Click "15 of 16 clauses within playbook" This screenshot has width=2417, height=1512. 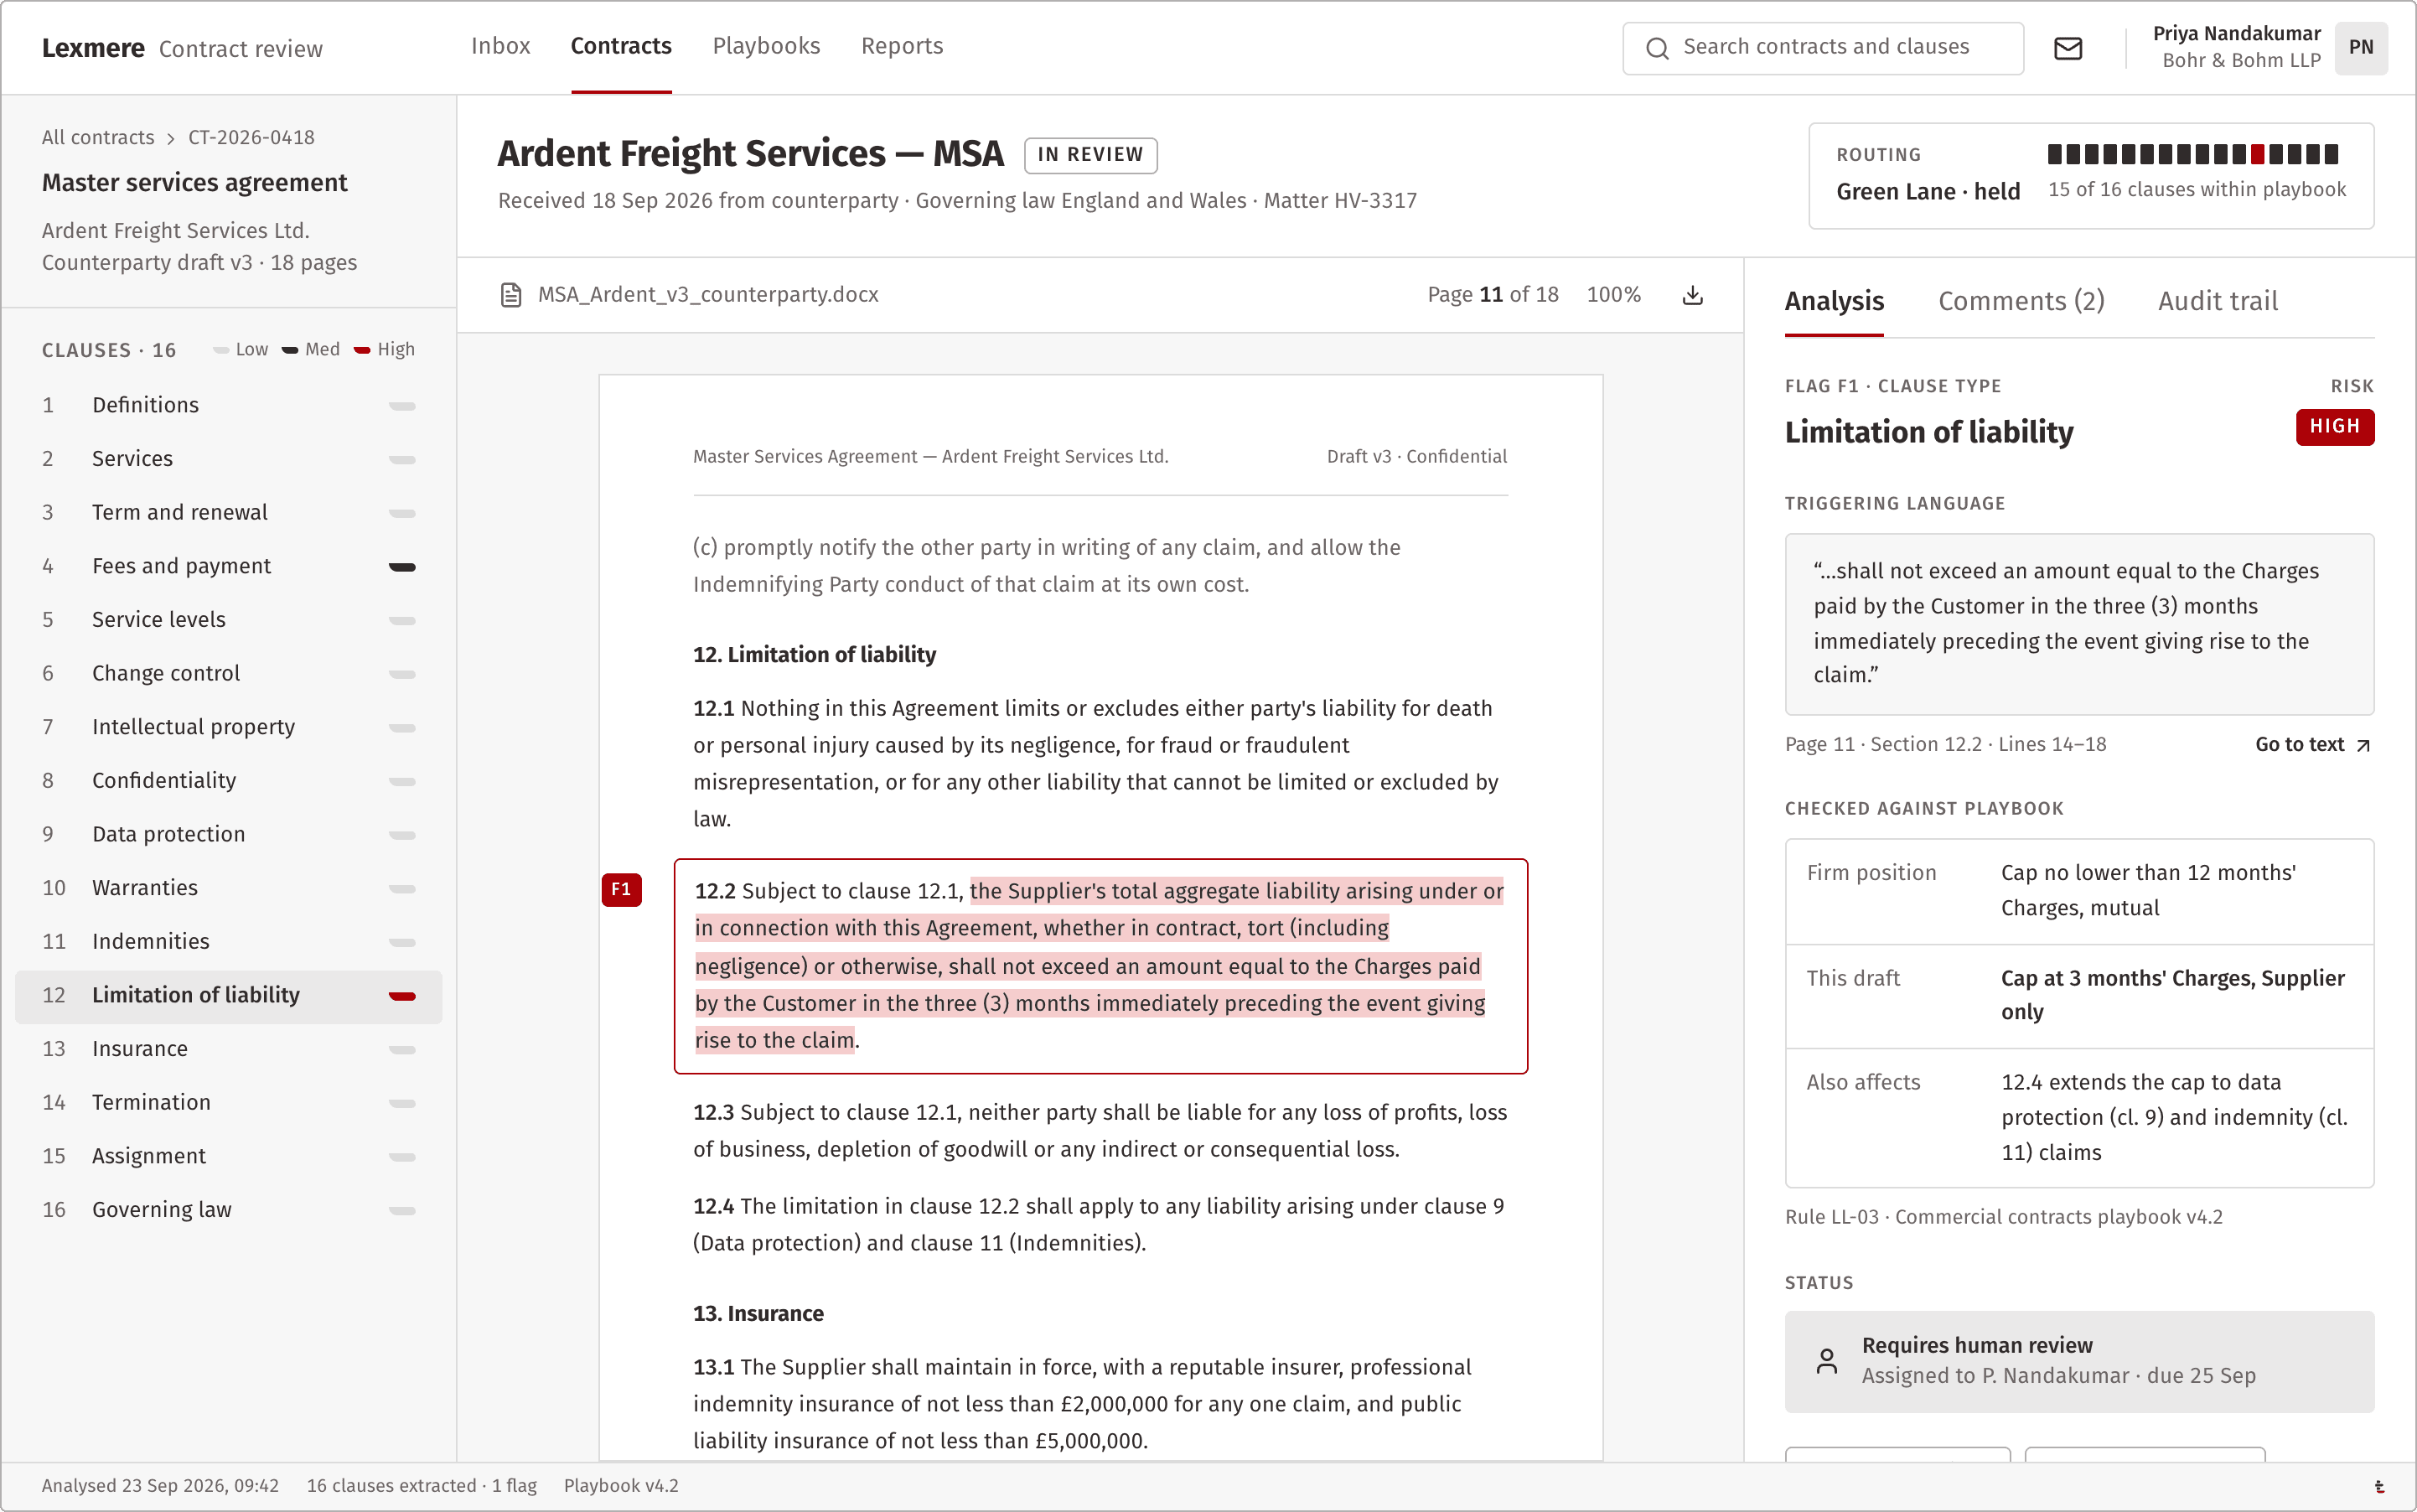2196,190
